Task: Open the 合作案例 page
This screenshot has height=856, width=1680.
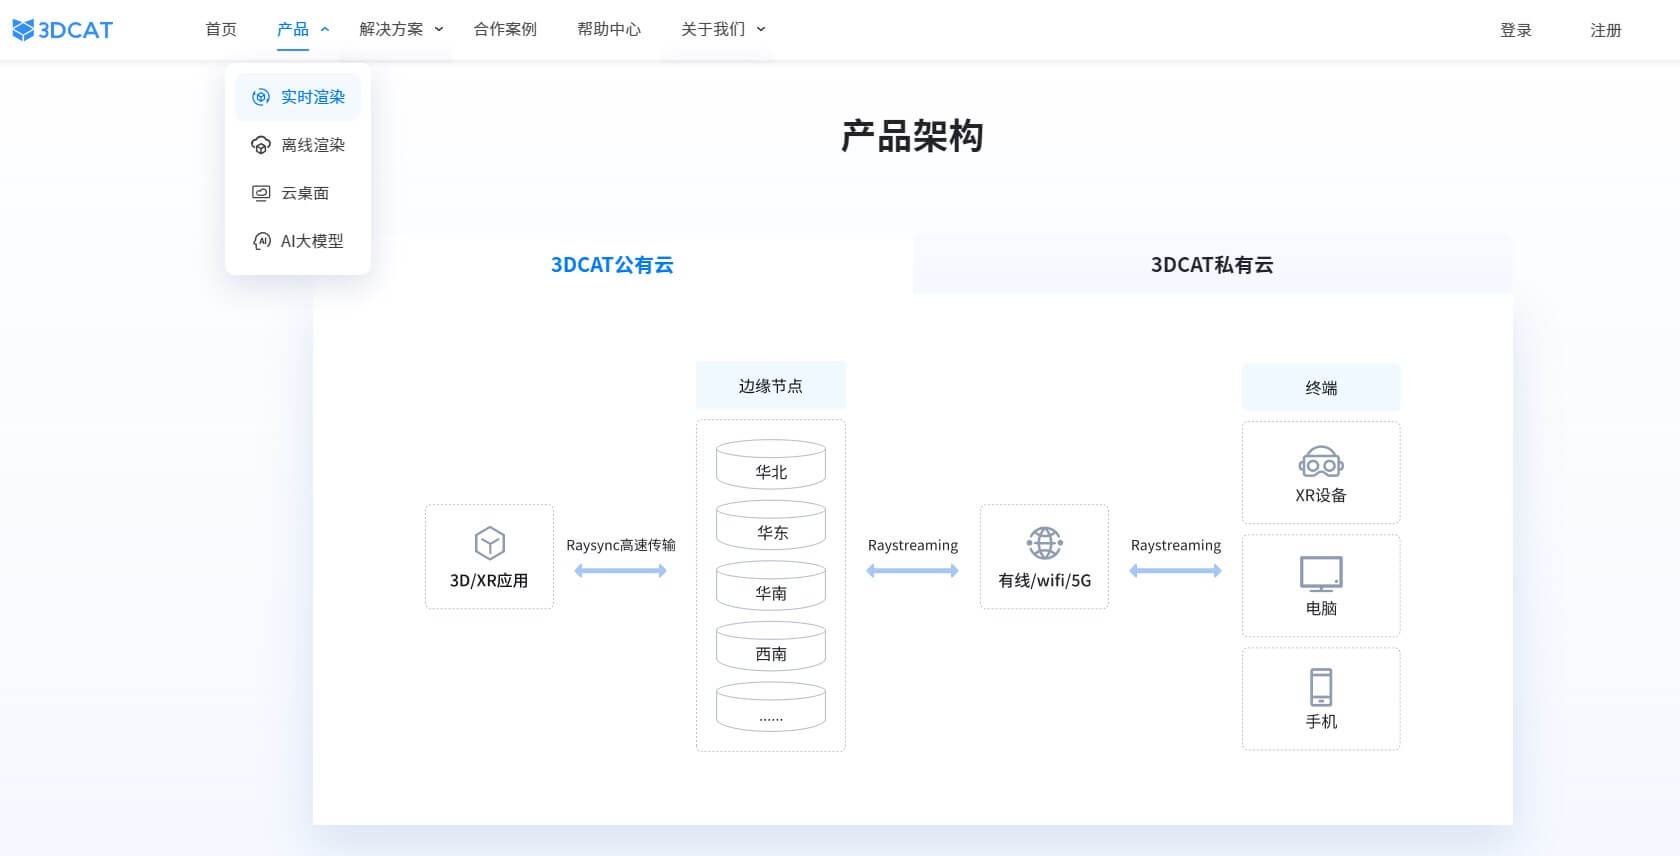Action: point(505,30)
